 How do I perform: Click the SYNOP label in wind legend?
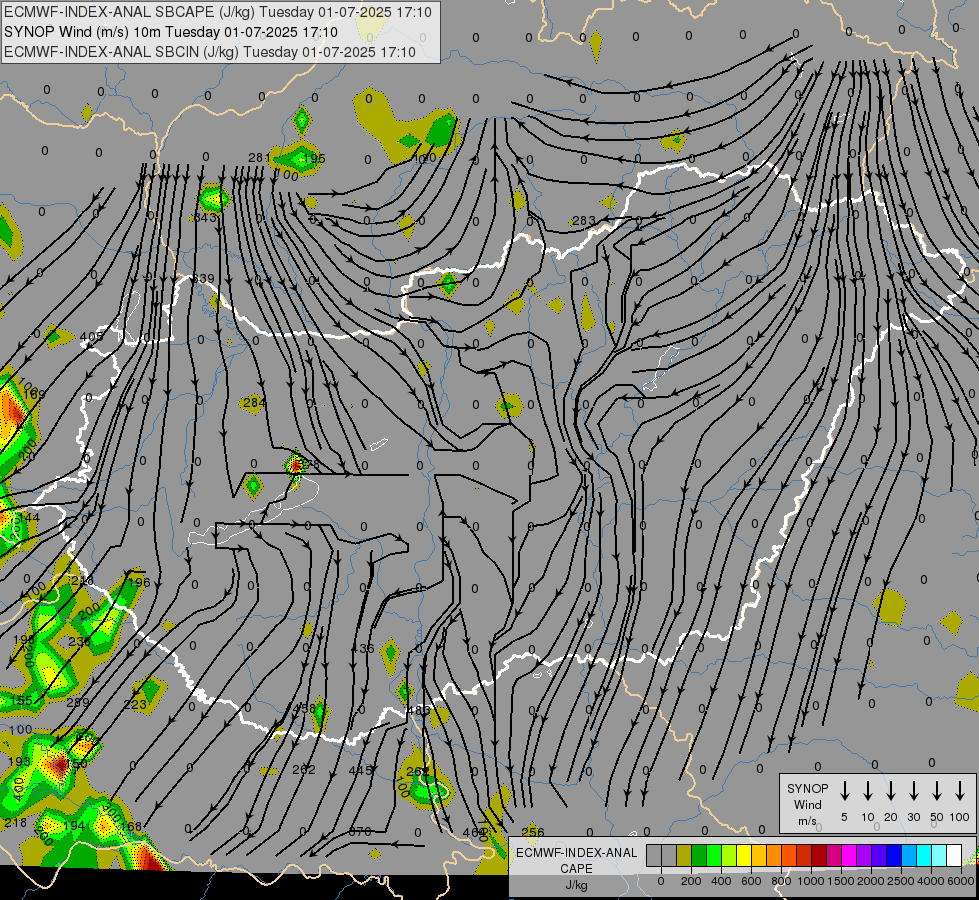pyautogui.click(x=807, y=788)
